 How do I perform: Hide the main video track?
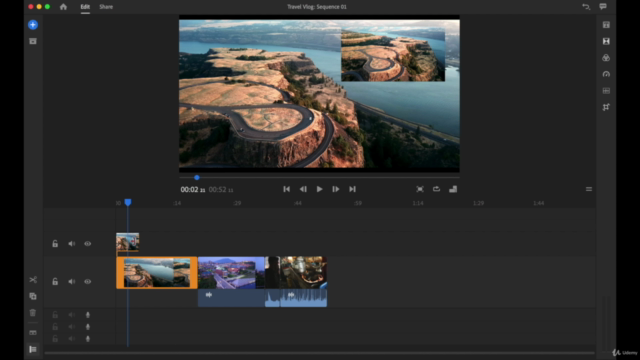coord(88,282)
